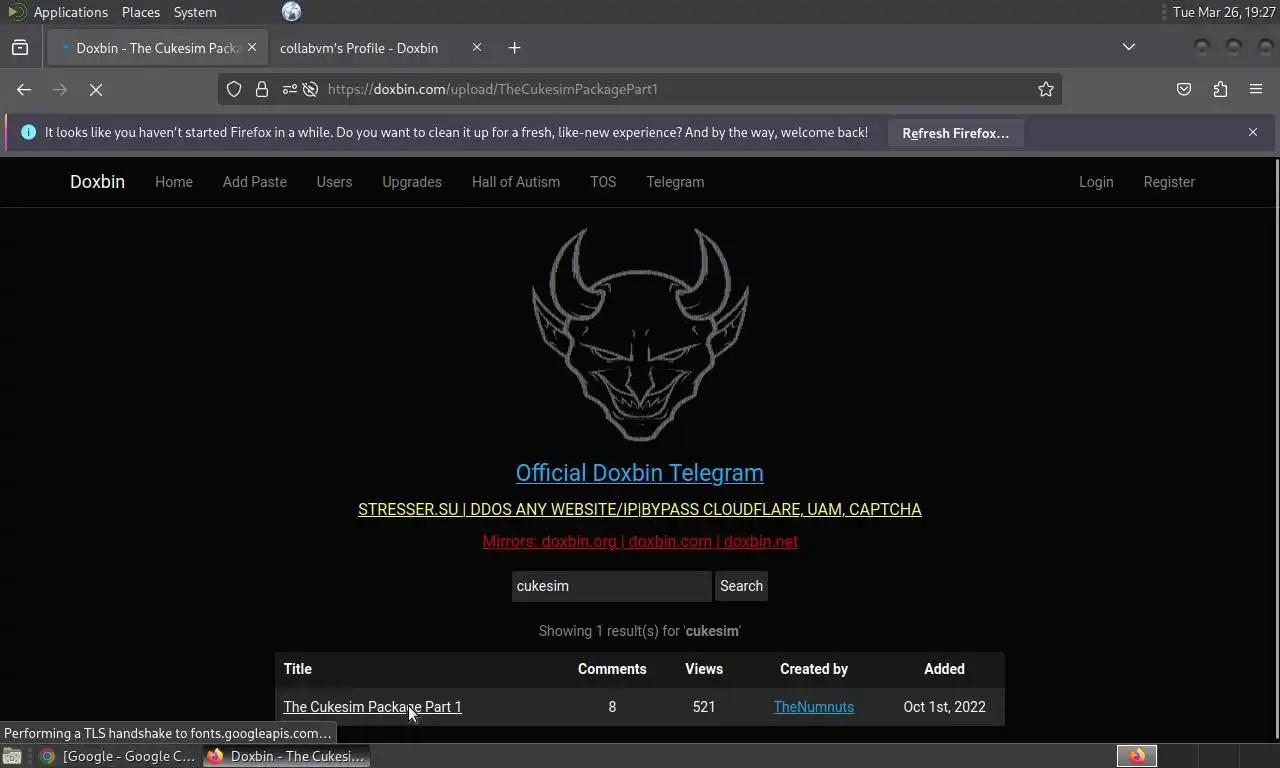
Task: Open the Users nav link
Action: tap(334, 182)
